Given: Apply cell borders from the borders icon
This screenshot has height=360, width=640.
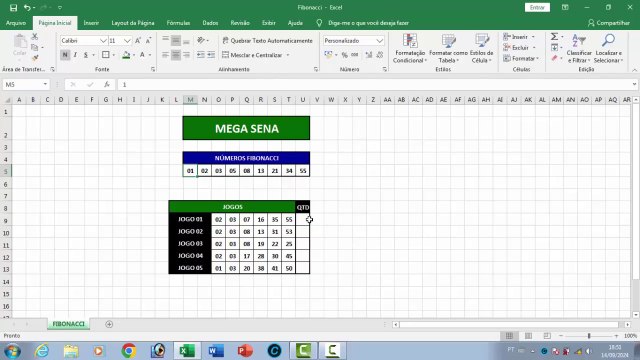Looking at the screenshot, I should coord(106,55).
